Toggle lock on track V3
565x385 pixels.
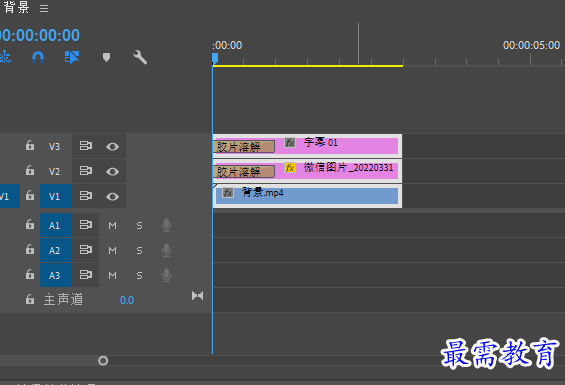click(30, 146)
